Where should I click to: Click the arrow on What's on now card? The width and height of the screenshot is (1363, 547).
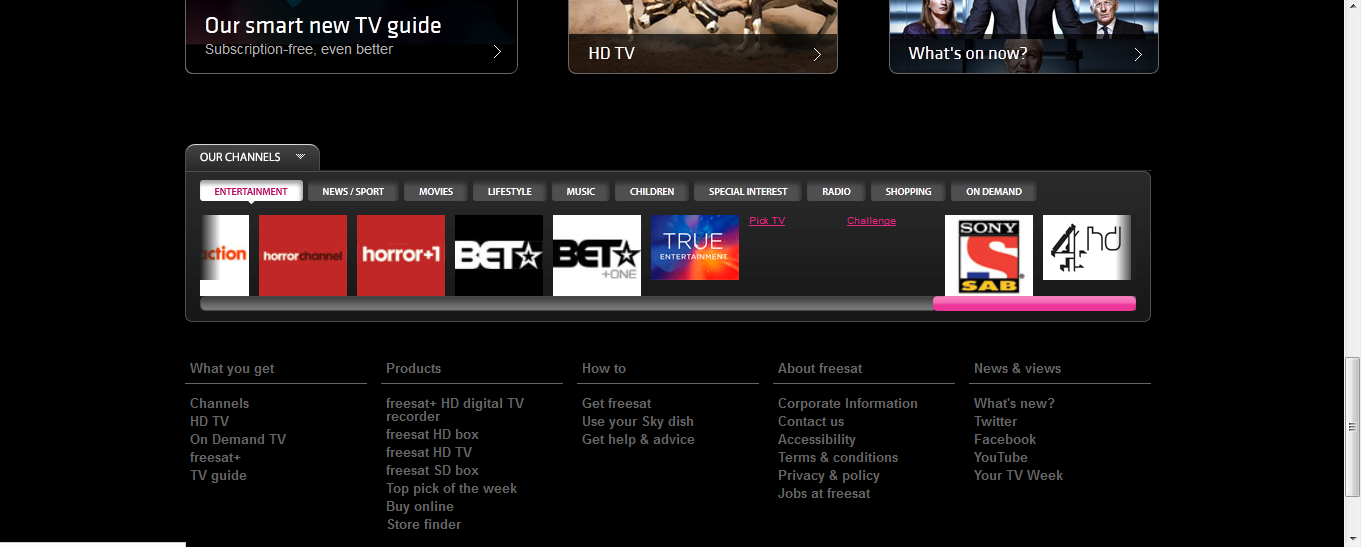coord(1138,54)
